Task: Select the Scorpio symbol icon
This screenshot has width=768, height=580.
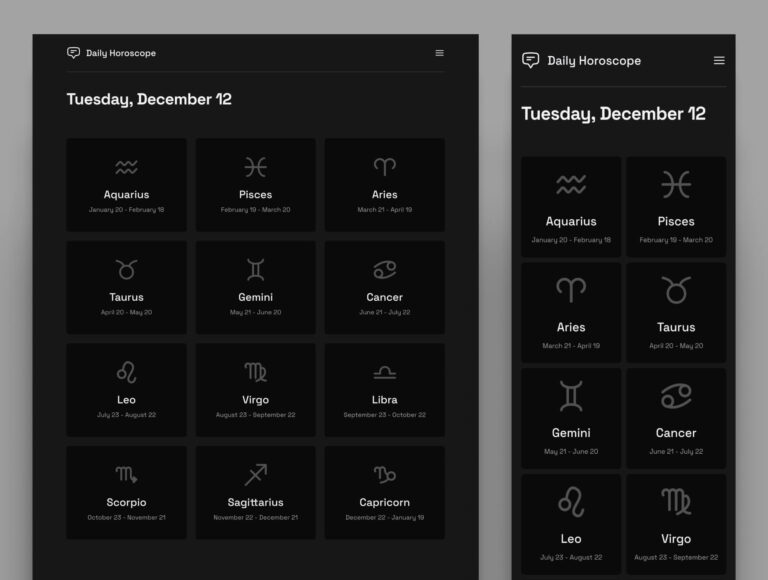Action: (126, 475)
